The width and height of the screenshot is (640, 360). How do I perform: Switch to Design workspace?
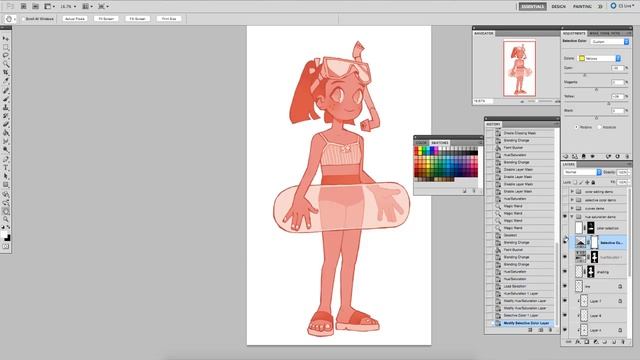558,7
